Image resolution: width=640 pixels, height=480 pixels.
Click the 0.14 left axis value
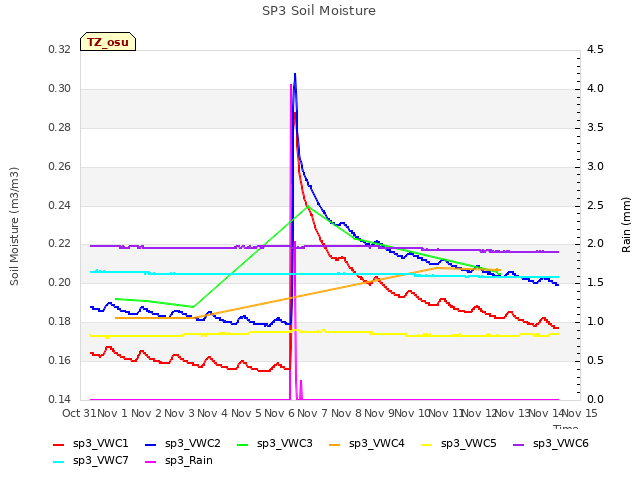60,399
